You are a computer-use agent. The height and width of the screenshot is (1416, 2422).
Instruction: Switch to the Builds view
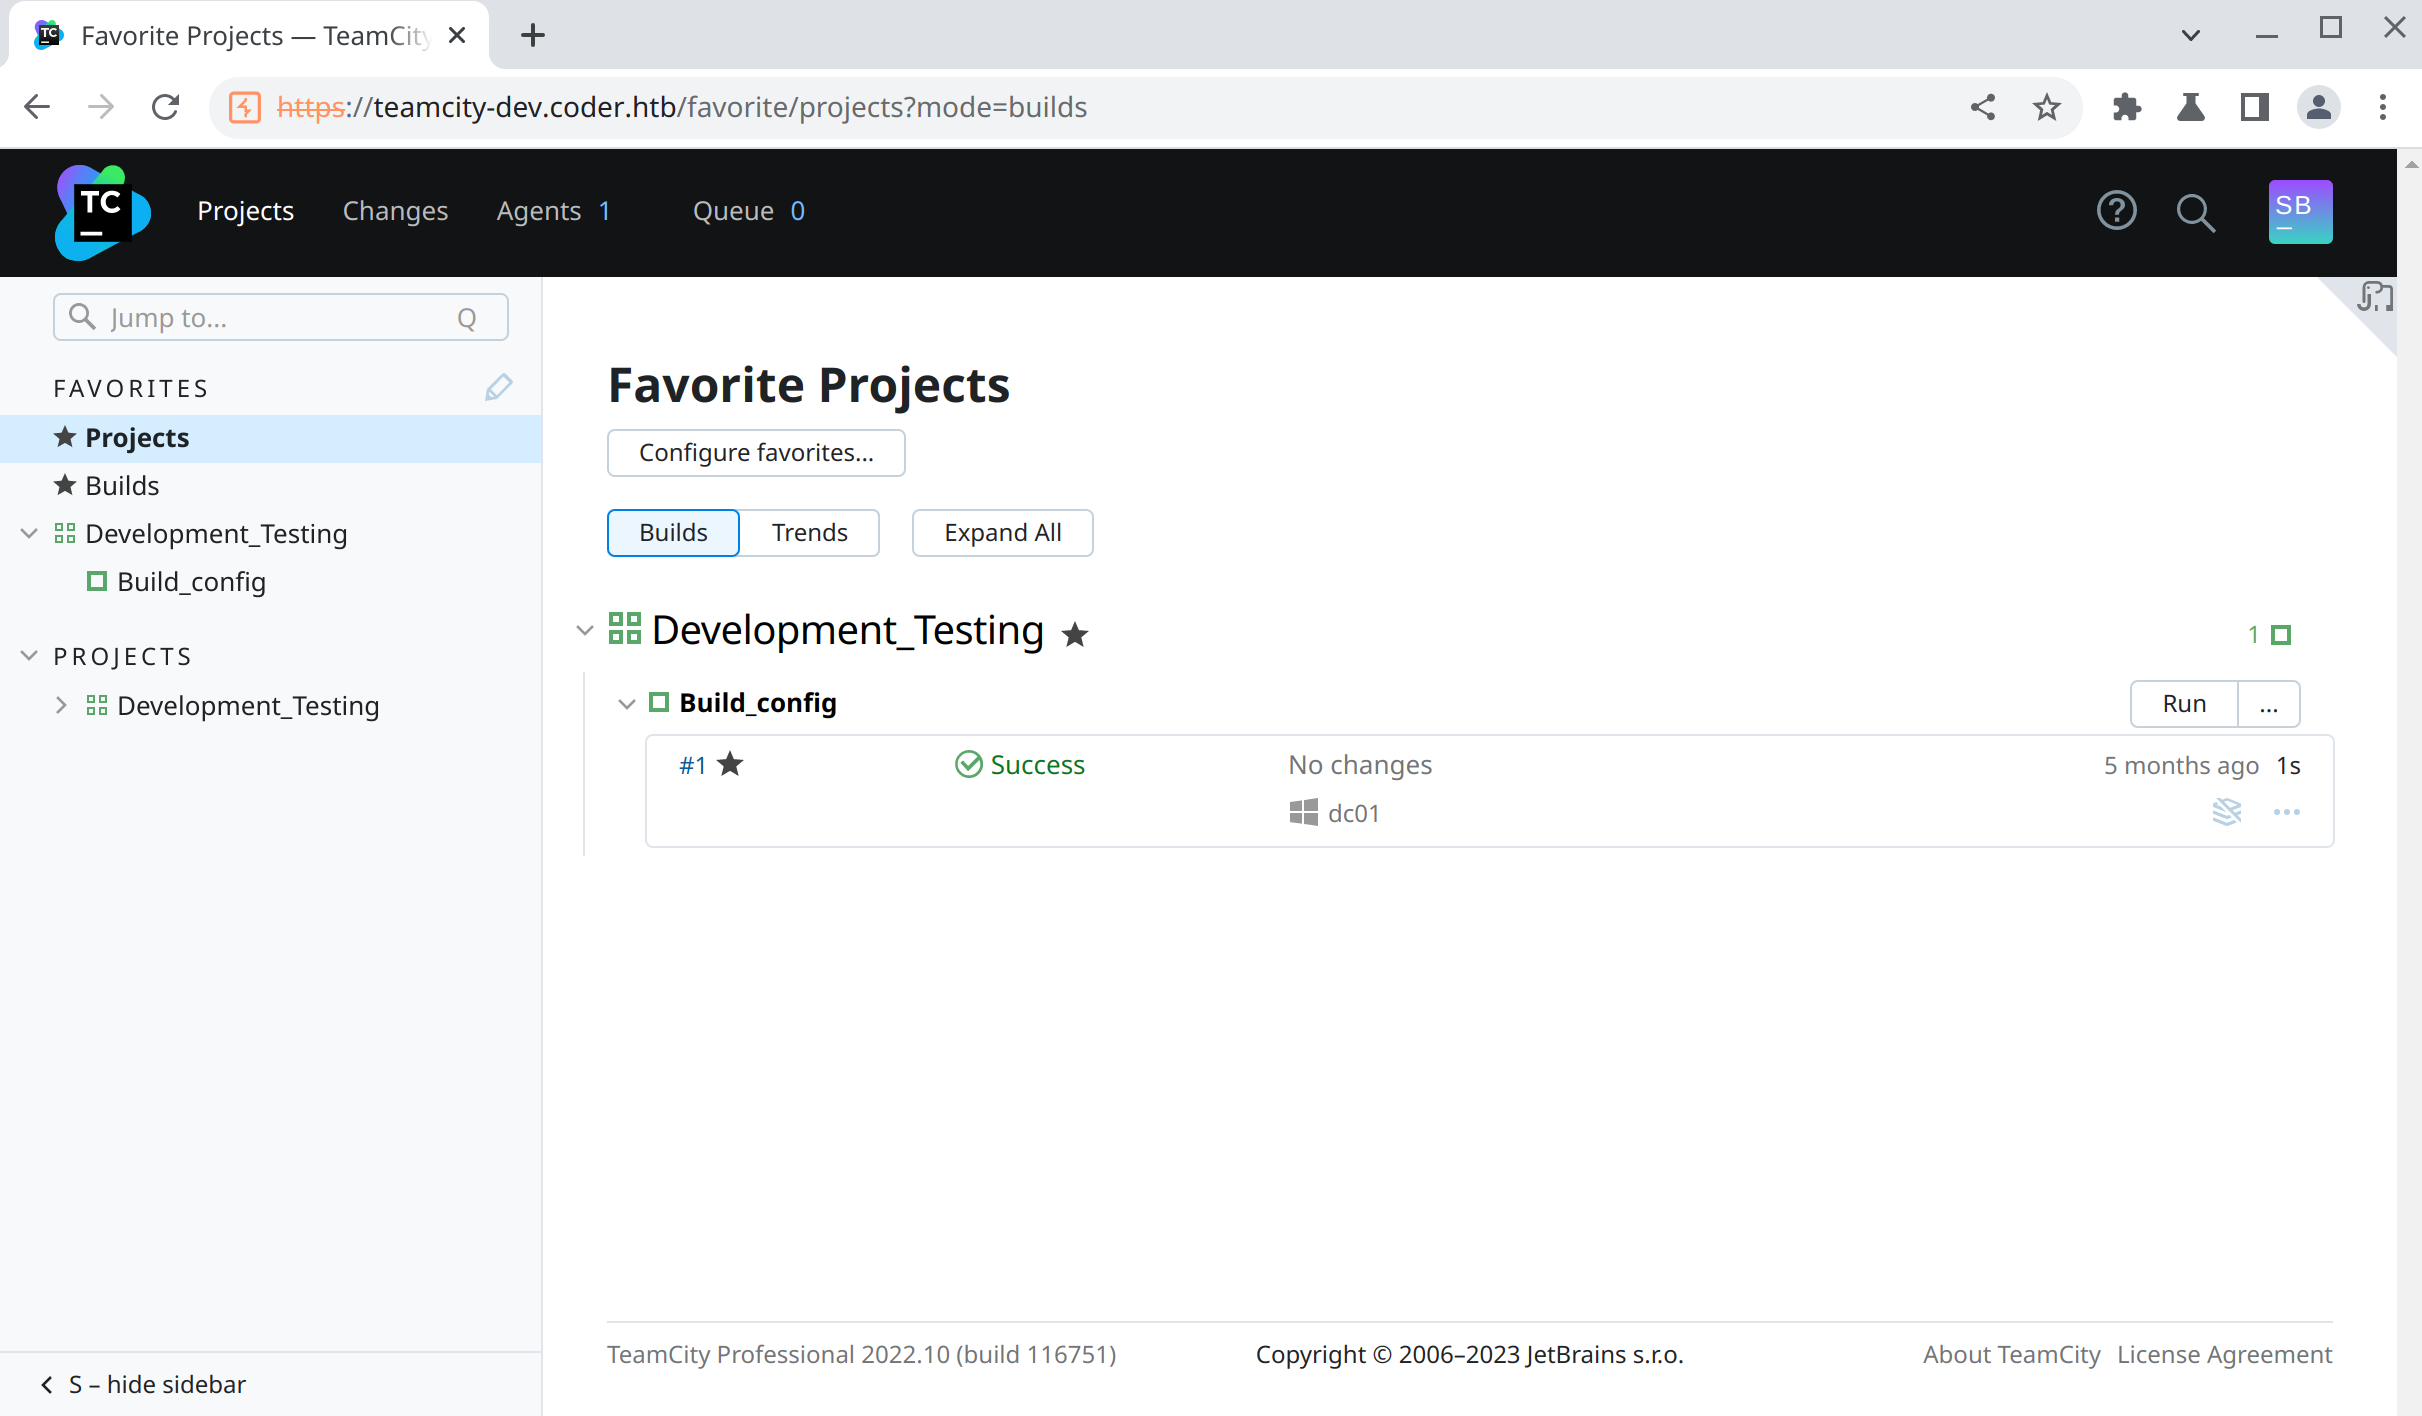pyautogui.click(x=673, y=533)
